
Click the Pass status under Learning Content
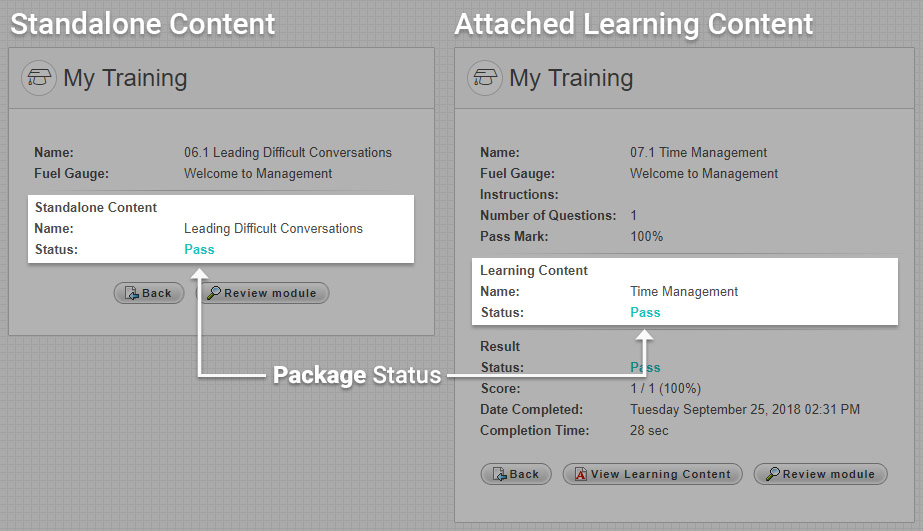645,313
